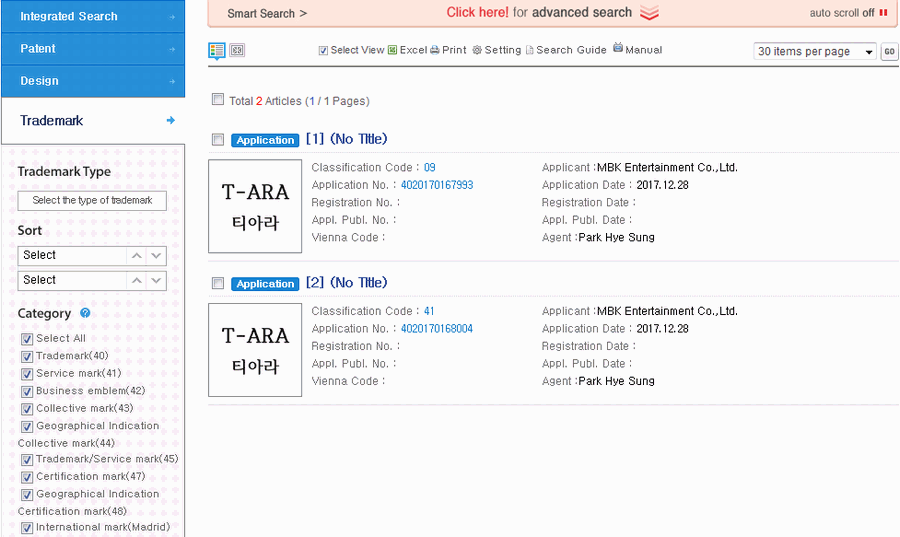The image size is (900, 537).
Task: Click the Print icon
Action: pos(435,50)
